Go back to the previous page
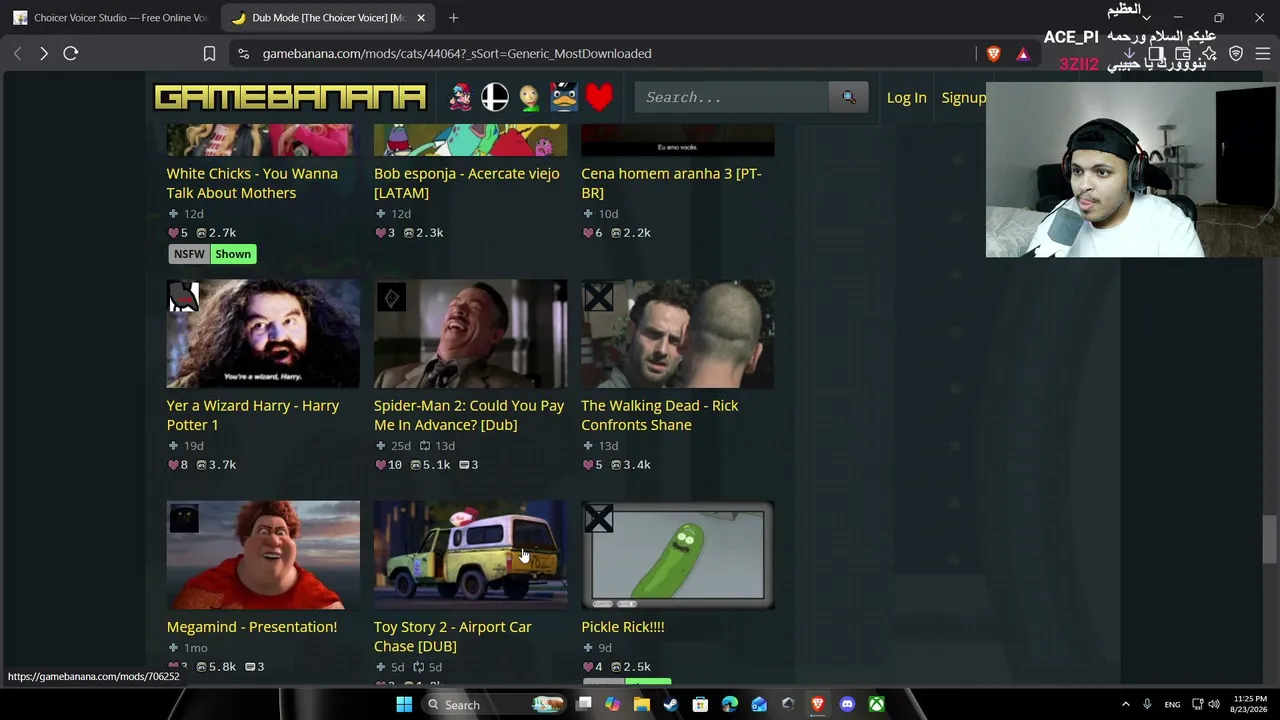 pos(17,53)
